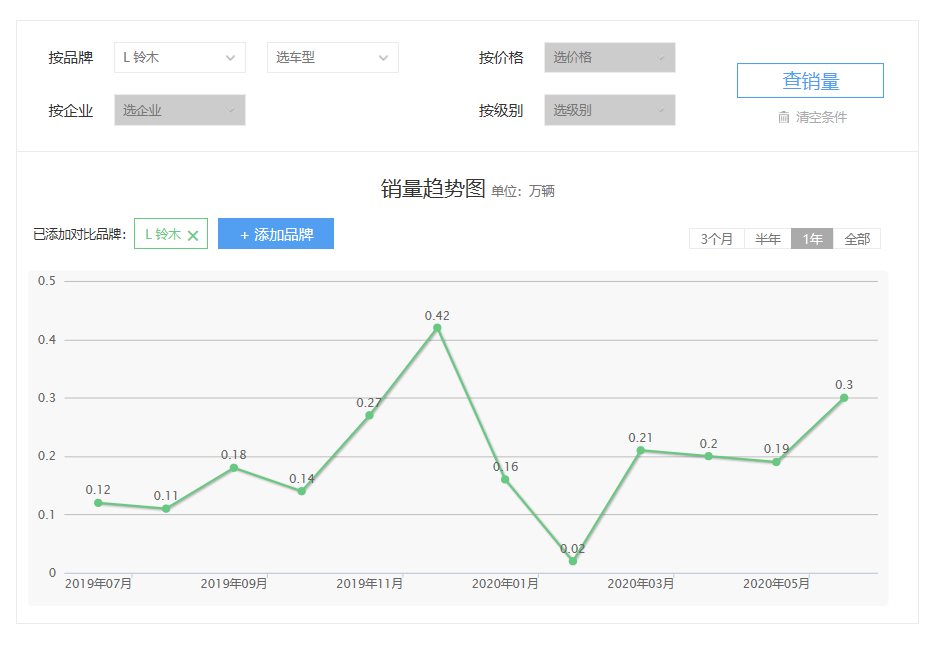
Task: Remove the 铃木 comparison brand tag
Action: coord(193,235)
